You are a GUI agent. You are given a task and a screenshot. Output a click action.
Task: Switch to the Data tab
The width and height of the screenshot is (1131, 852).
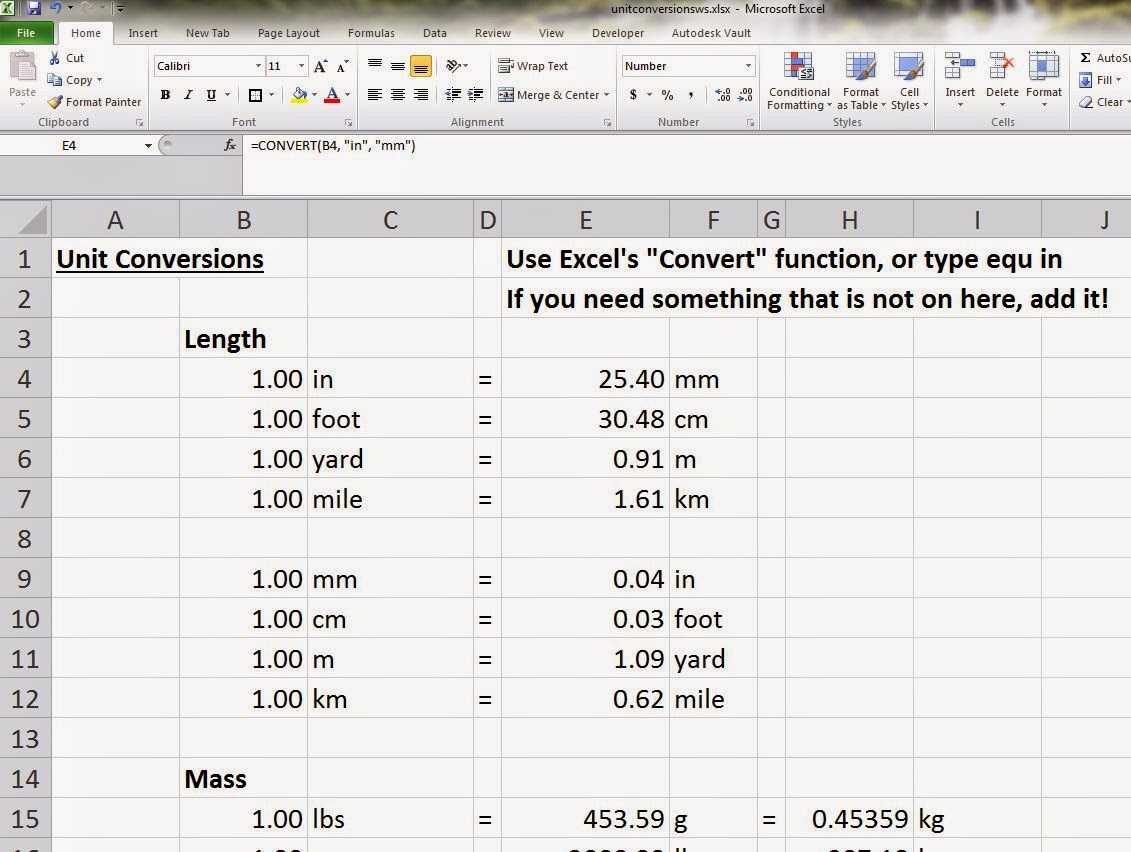[434, 33]
